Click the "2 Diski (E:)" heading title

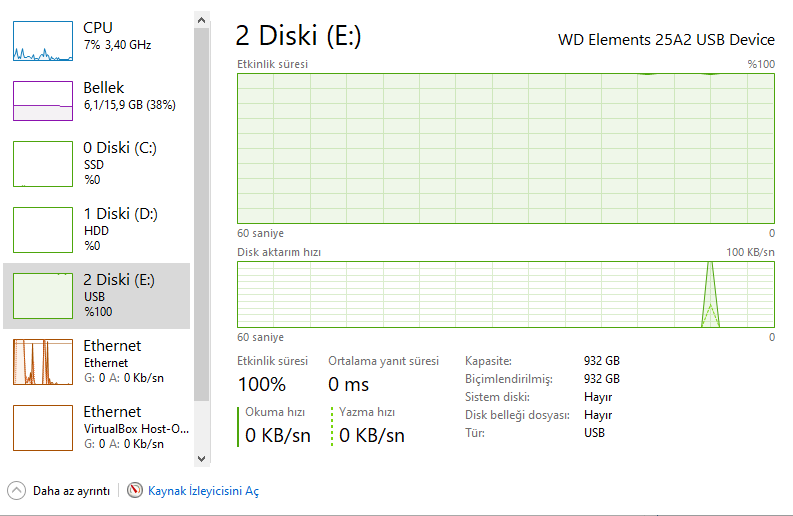point(298,36)
